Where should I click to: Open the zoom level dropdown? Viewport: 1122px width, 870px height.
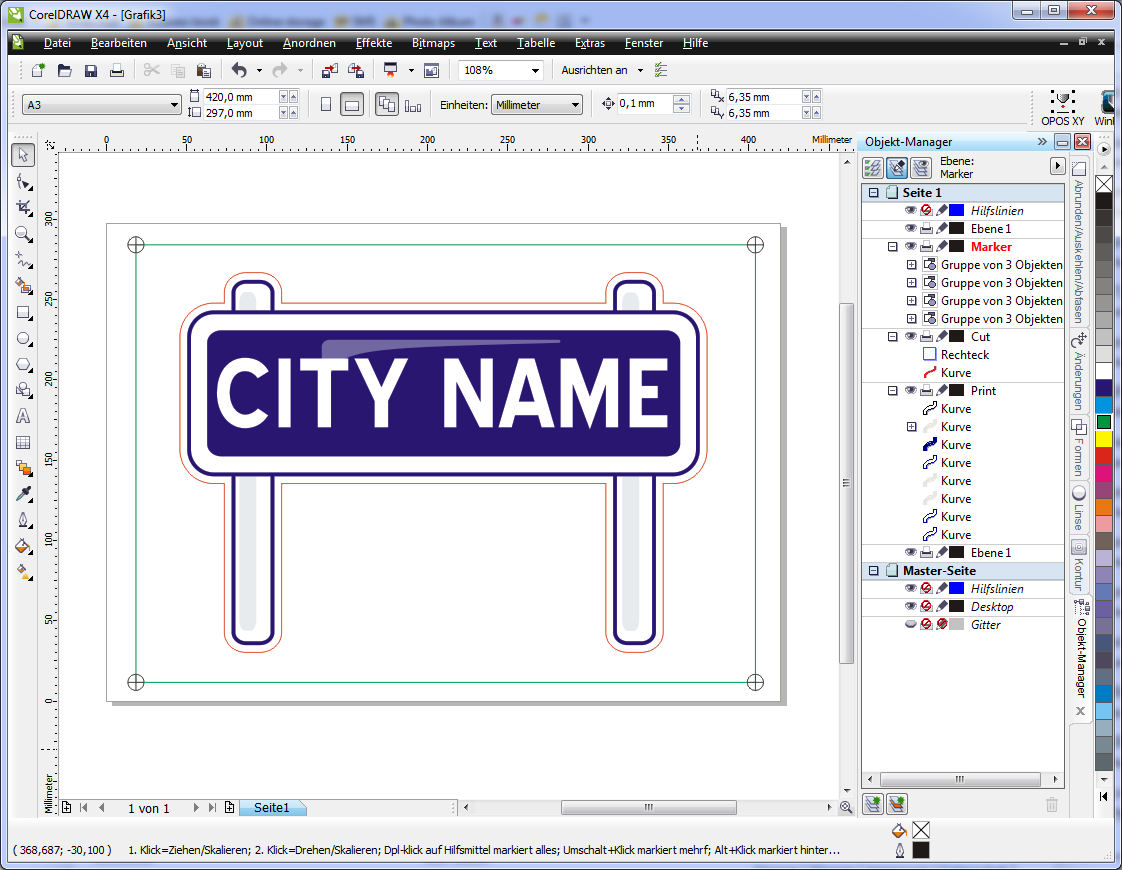(536, 70)
